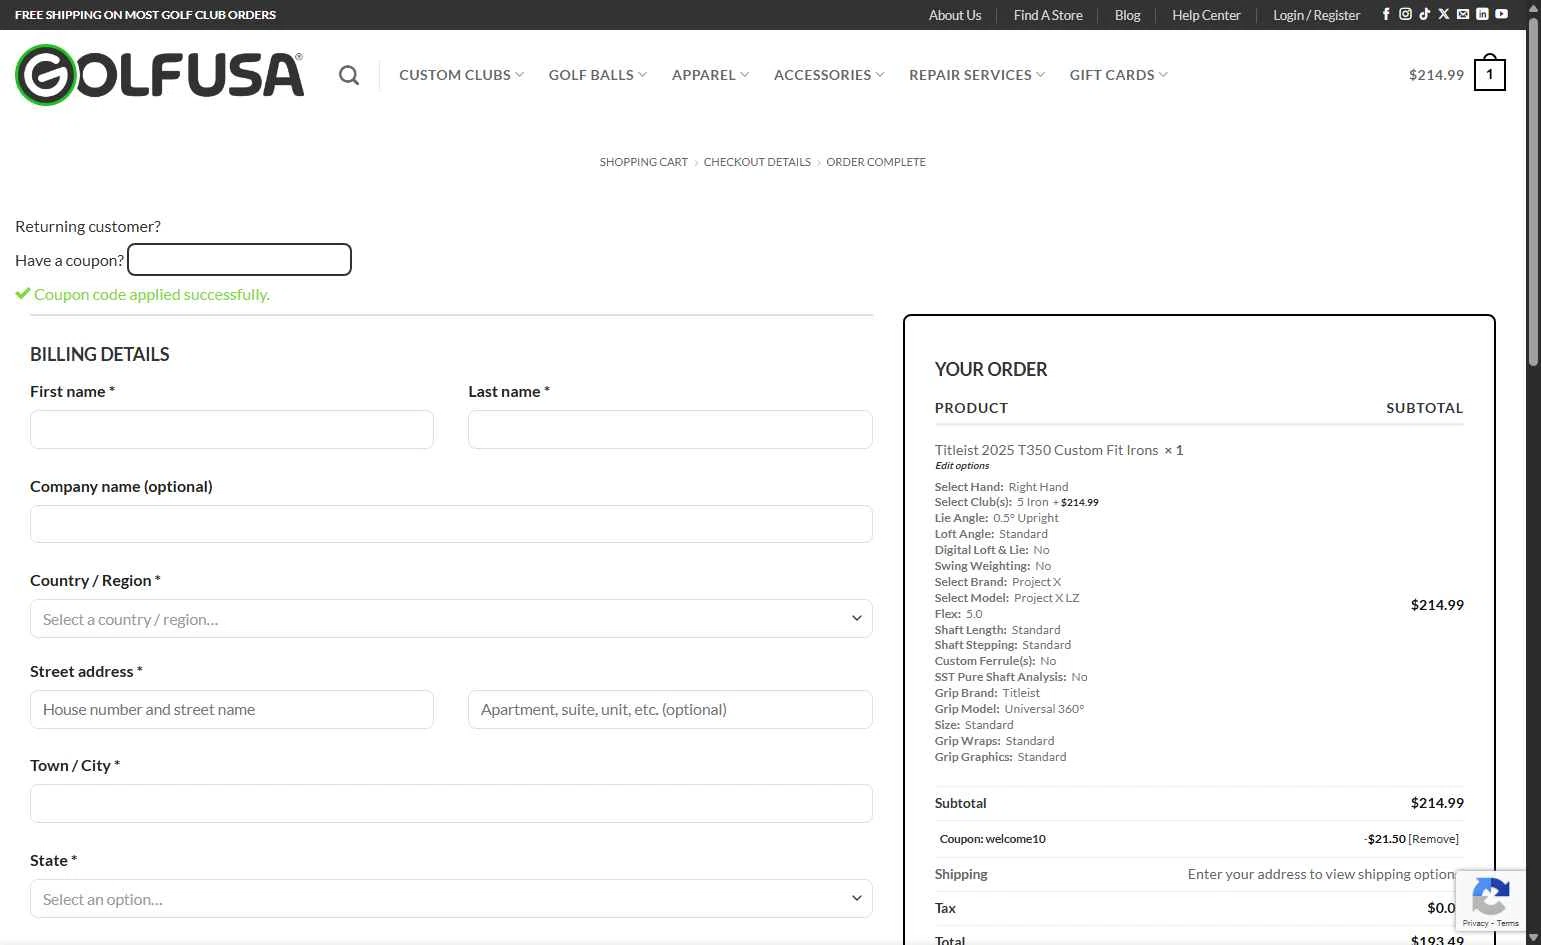Open the GolfUSA Facebook page icon
1541x945 pixels.
tap(1386, 14)
